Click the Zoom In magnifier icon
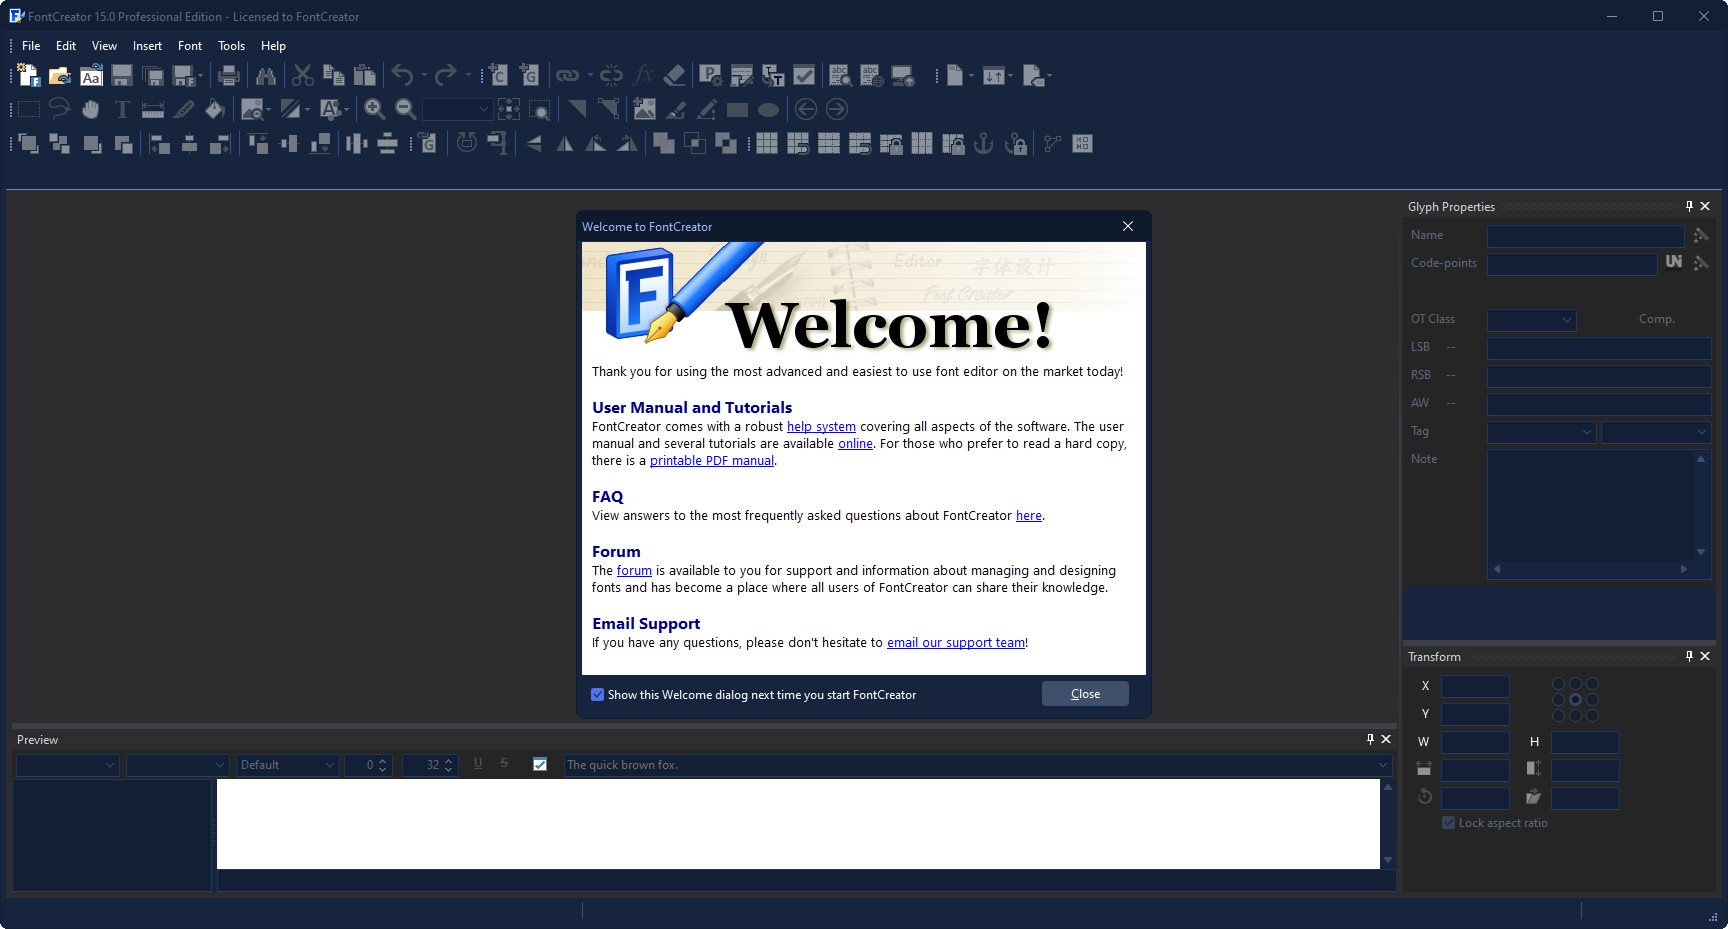This screenshot has width=1728, height=929. pyautogui.click(x=375, y=109)
